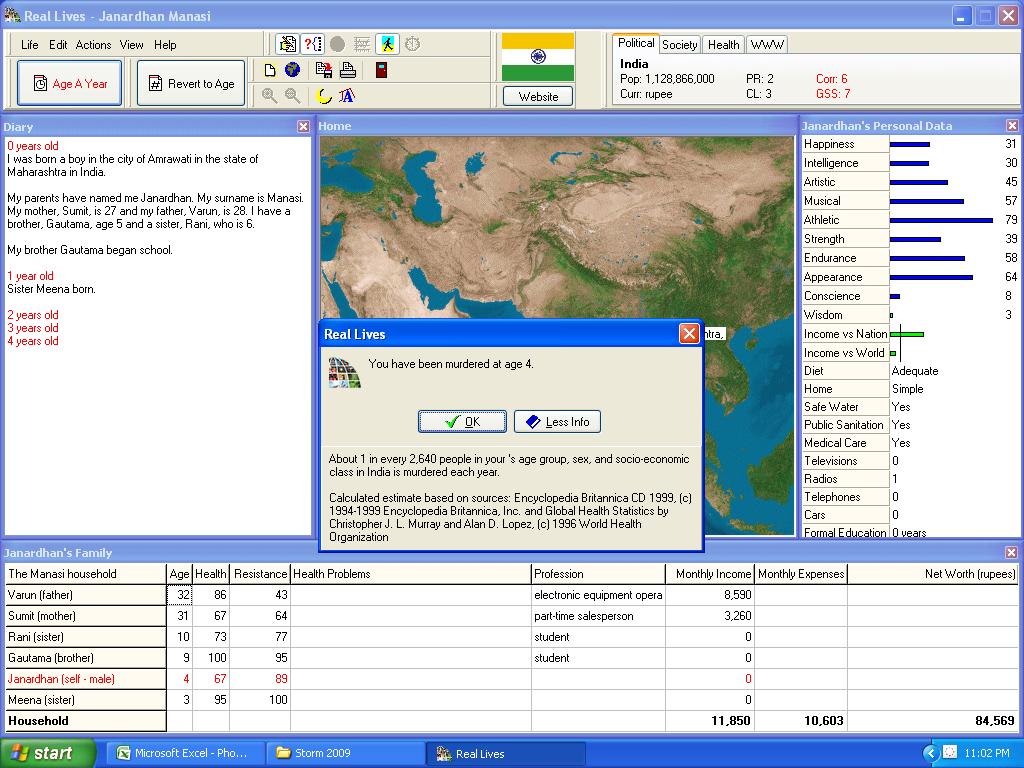
Task: Click the Profession column header
Action: [x=598, y=574]
